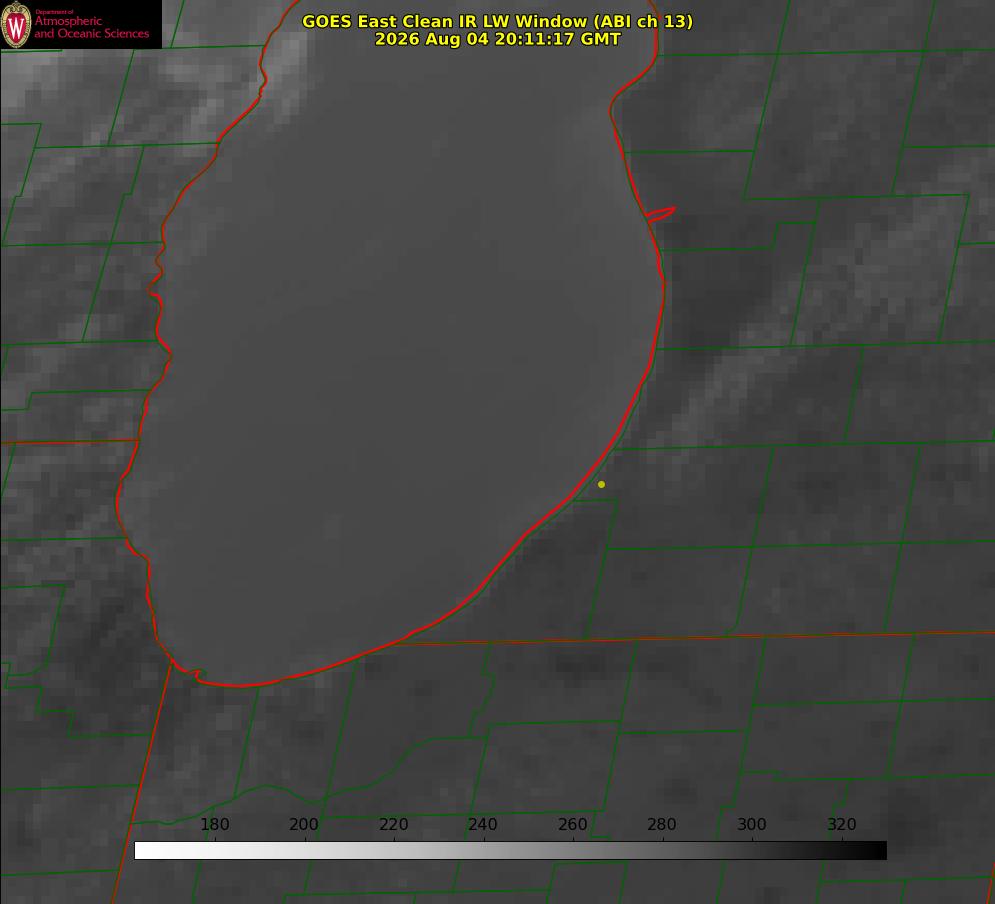
Task: Click the 180 label on the colorbar
Action: (214, 824)
